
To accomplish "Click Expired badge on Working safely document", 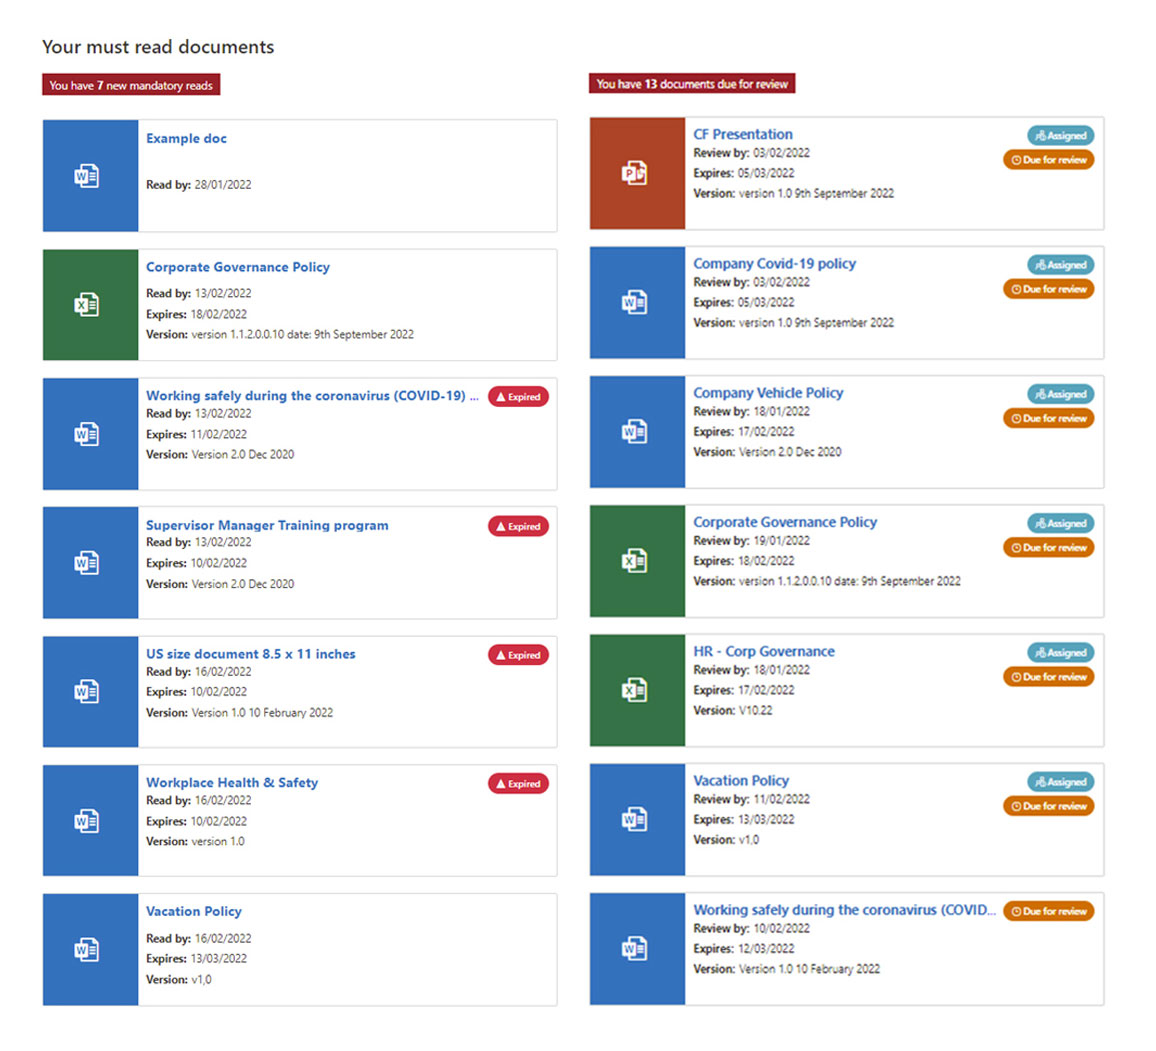I will (x=518, y=397).
